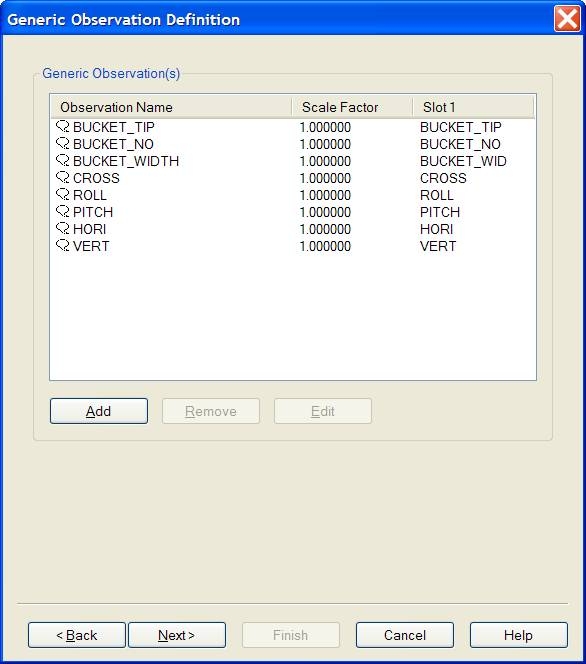Sort by Observation Name column header
The height and width of the screenshot is (664, 586).
click(x=171, y=107)
